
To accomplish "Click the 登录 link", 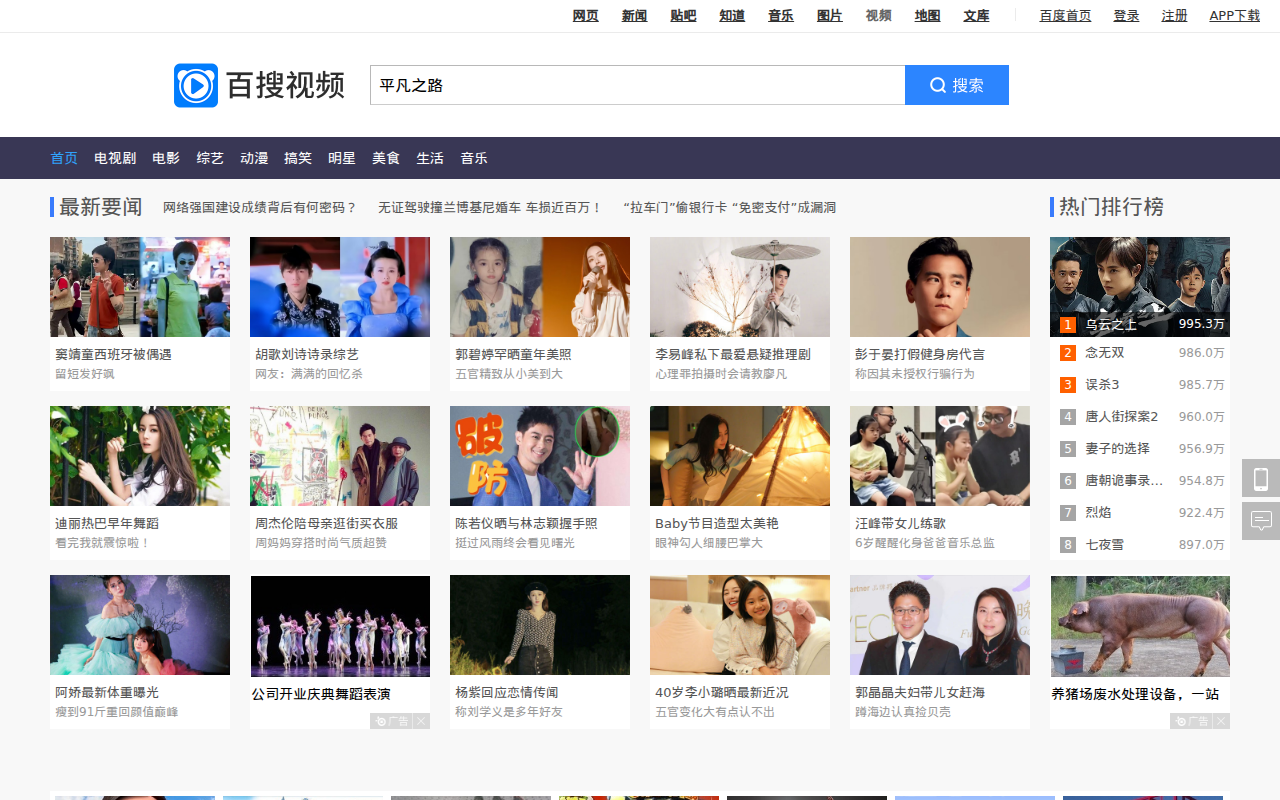I will 1127,16.
